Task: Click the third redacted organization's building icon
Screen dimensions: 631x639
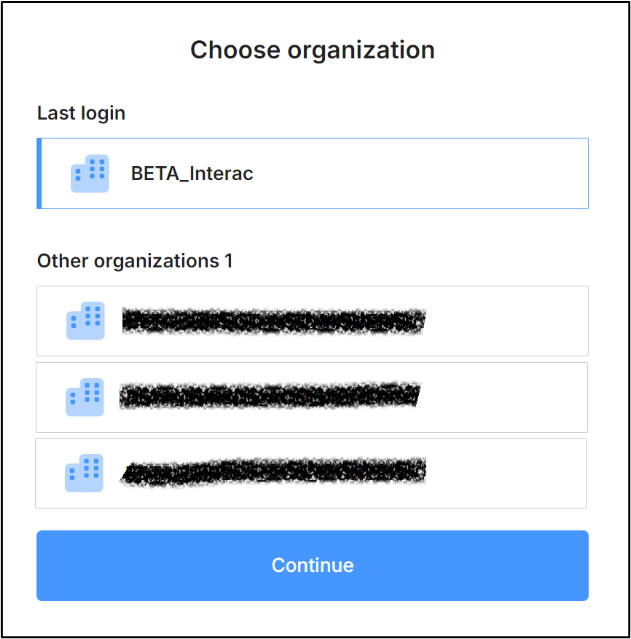Action: click(84, 473)
